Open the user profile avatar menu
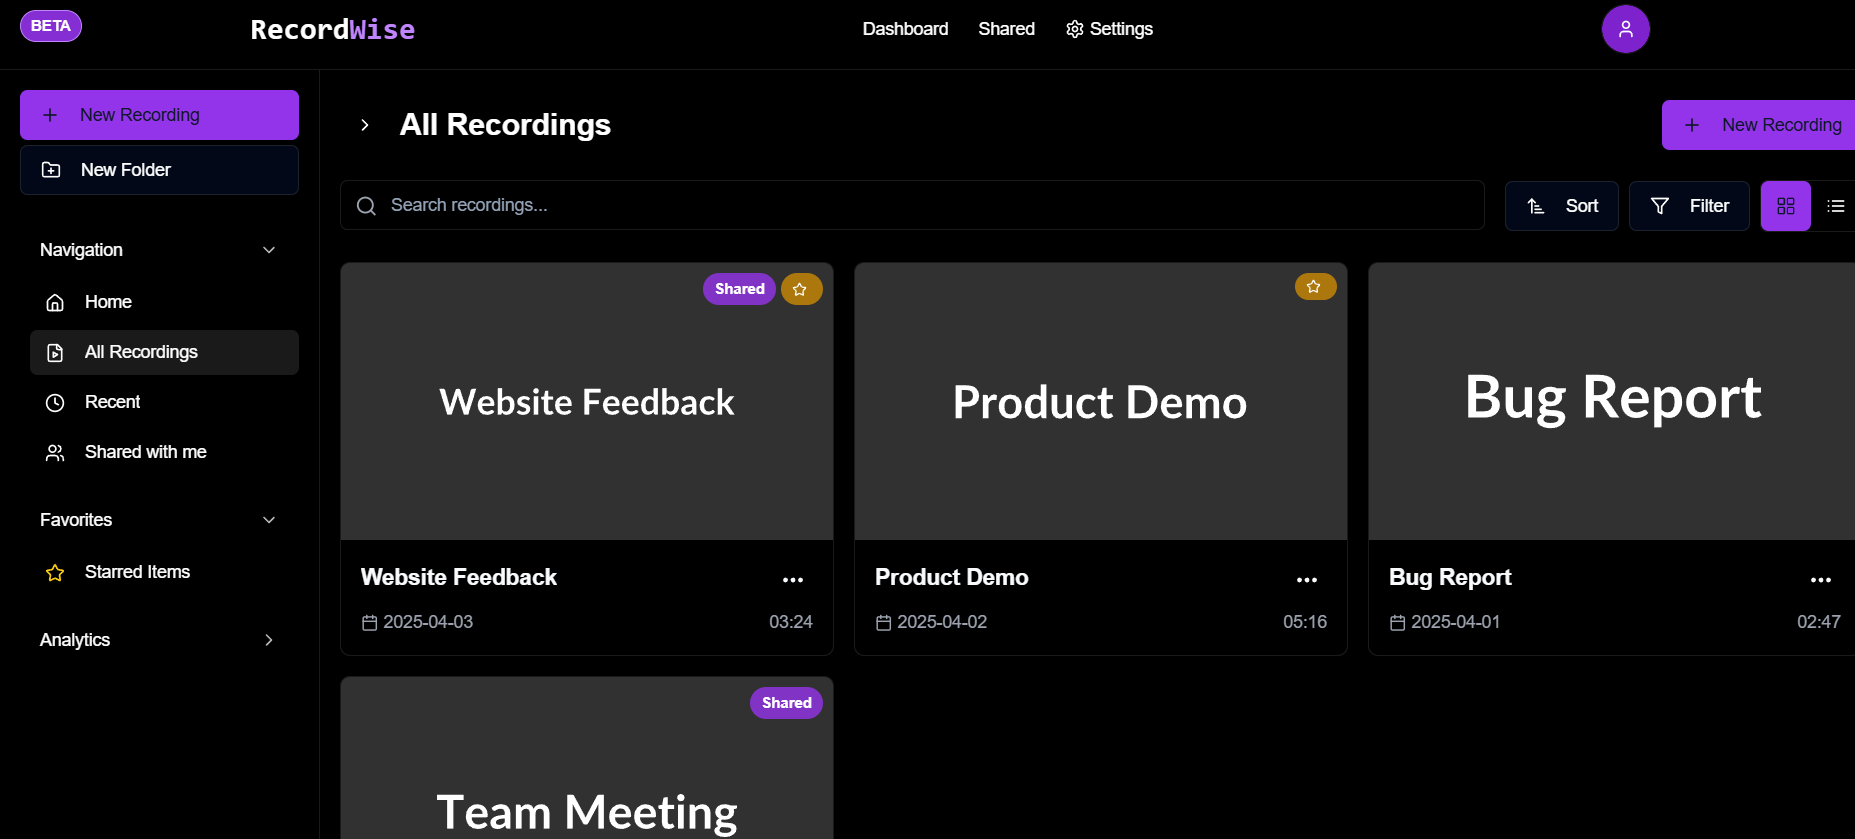This screenshot has height=839, width=1855. (x=1625, y=29)
